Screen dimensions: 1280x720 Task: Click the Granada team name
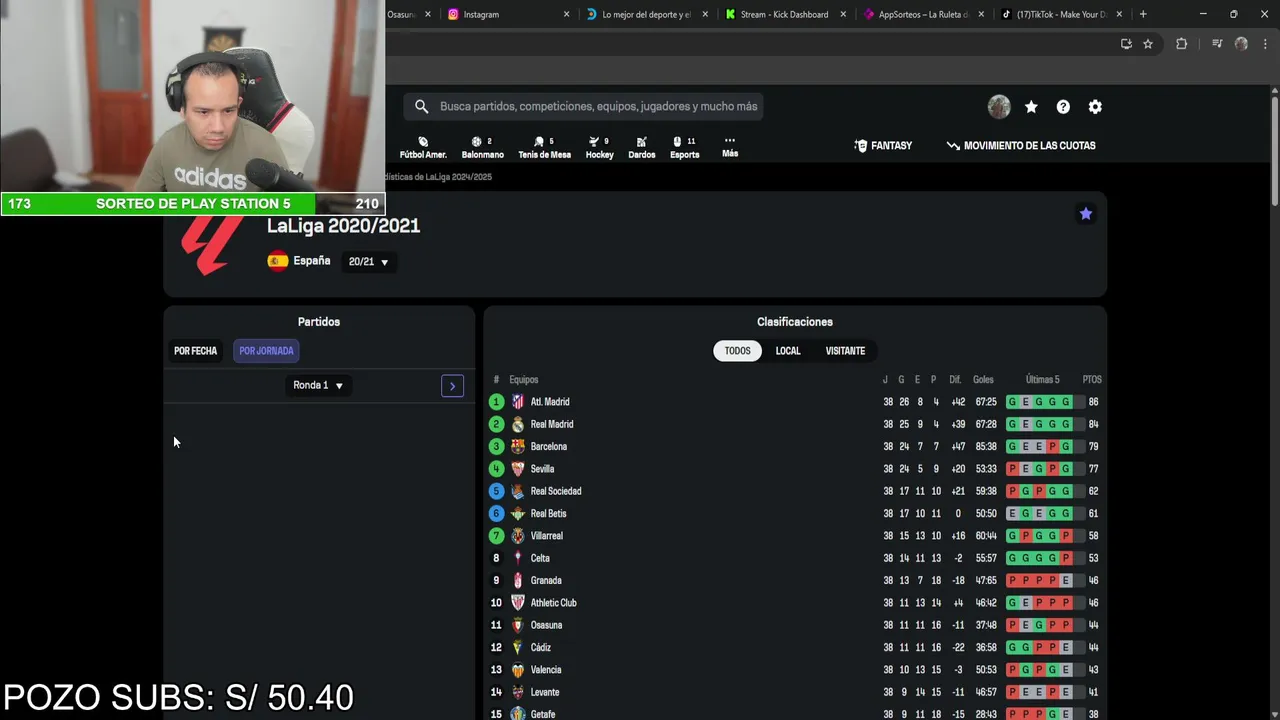point(546,581)
